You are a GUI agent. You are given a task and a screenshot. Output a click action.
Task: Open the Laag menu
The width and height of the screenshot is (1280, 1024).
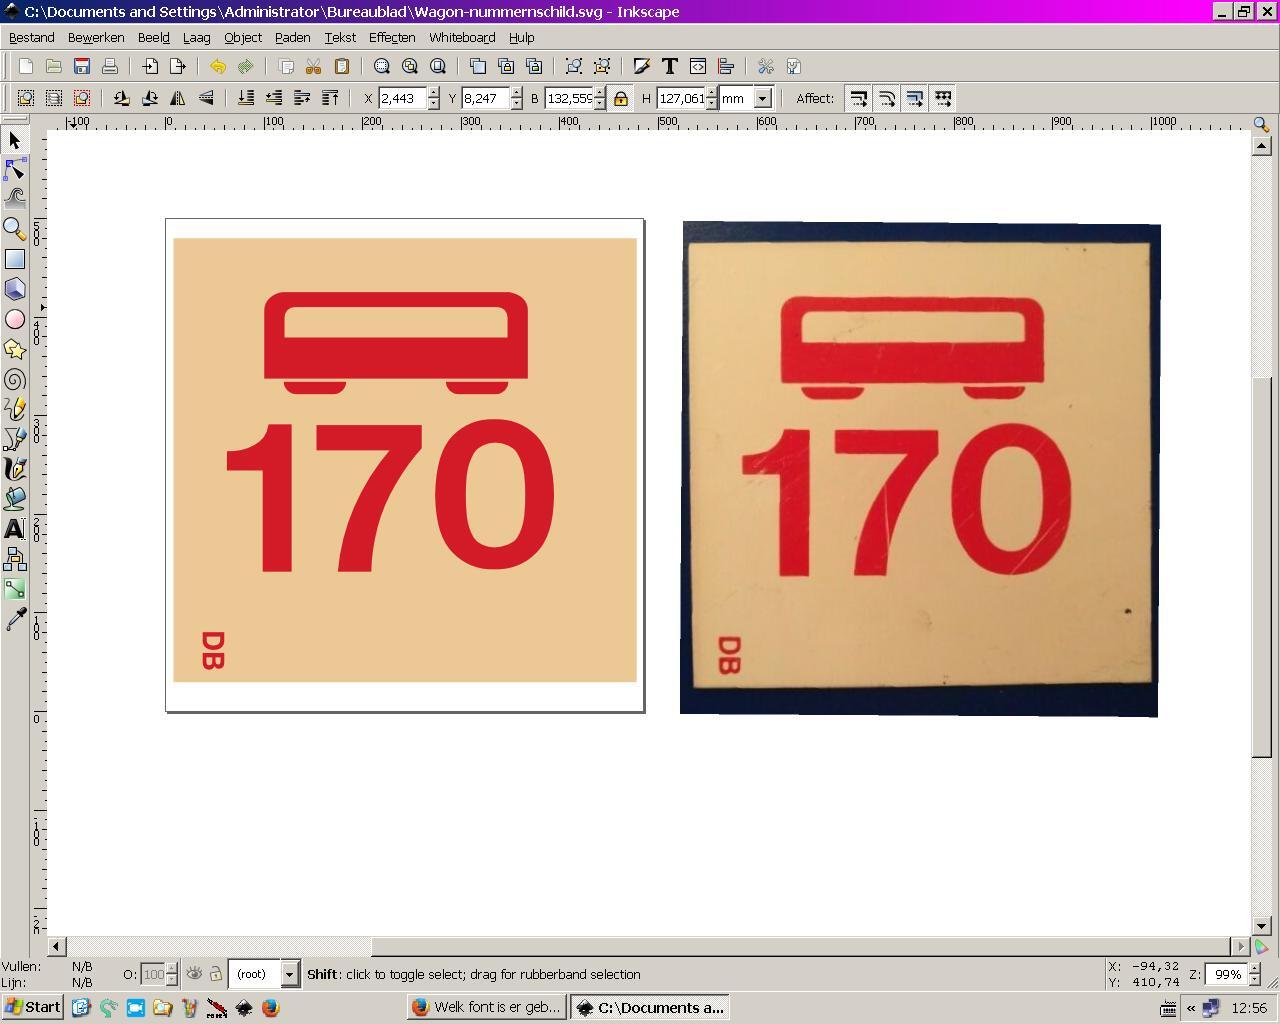tap(196, 37)
